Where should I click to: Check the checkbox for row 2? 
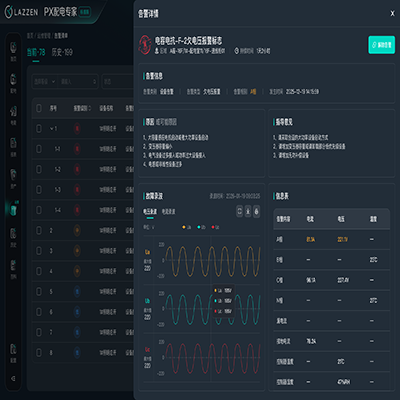[39, 230]
